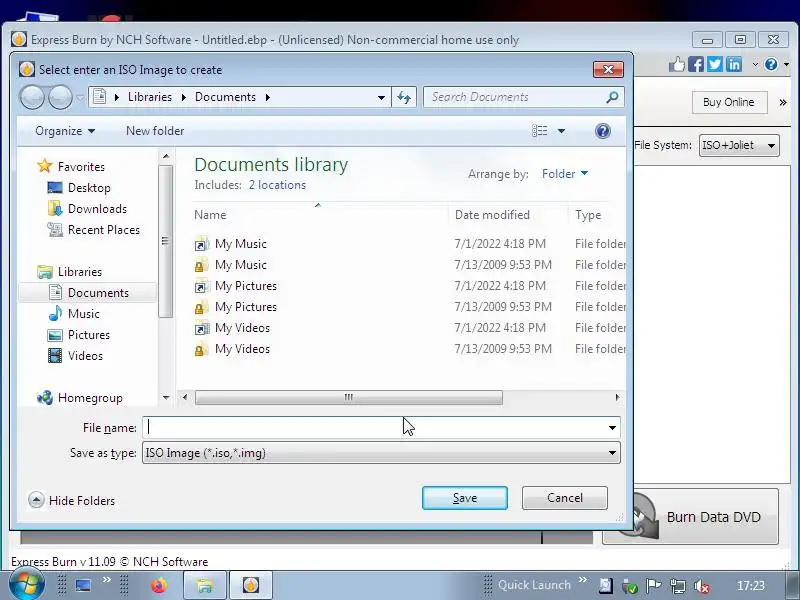Select Music library in navigation pane
Image resolution: width=800 pixels, height=600 pixels.
(x=84, y=314)
